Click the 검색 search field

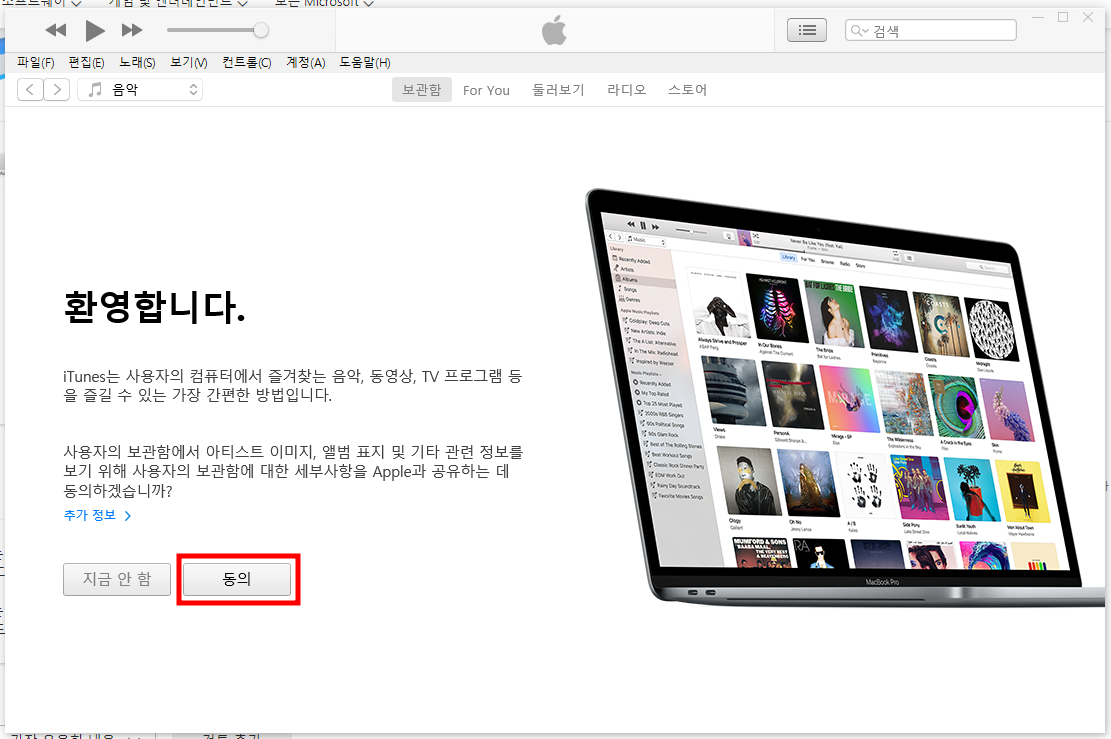[x=930, y=30]
